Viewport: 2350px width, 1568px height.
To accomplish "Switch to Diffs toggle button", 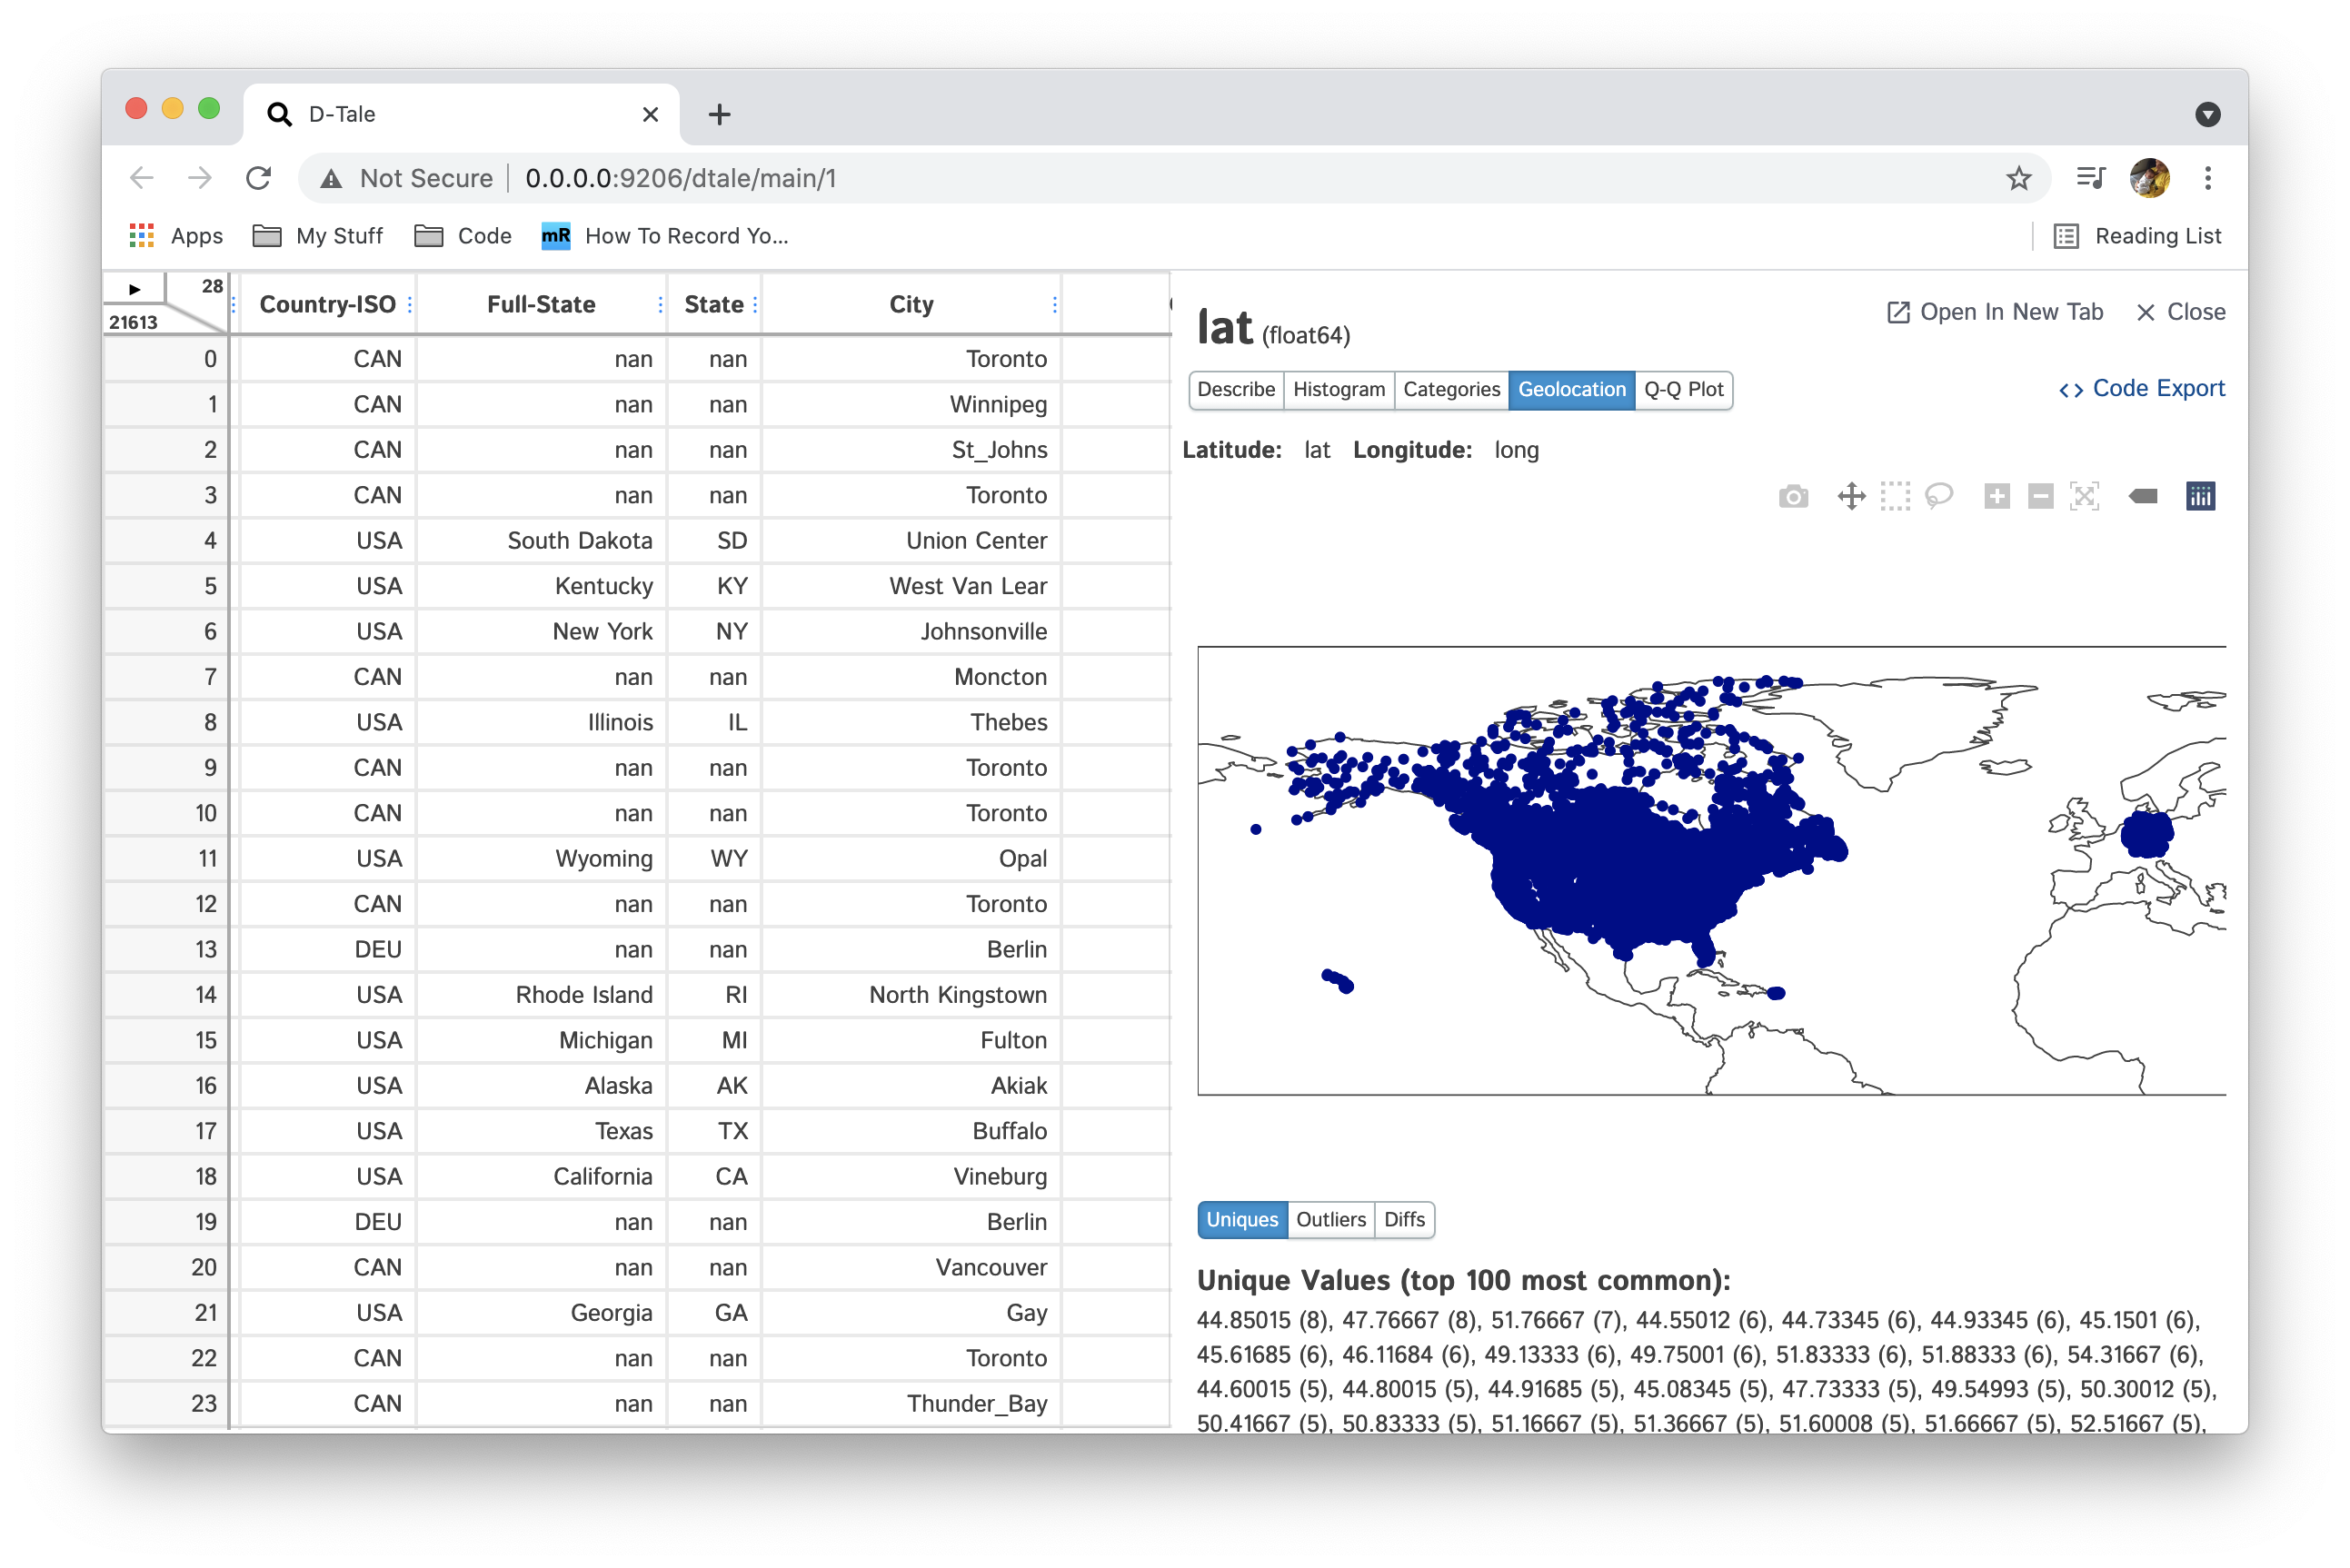I will [1404, 1220].
